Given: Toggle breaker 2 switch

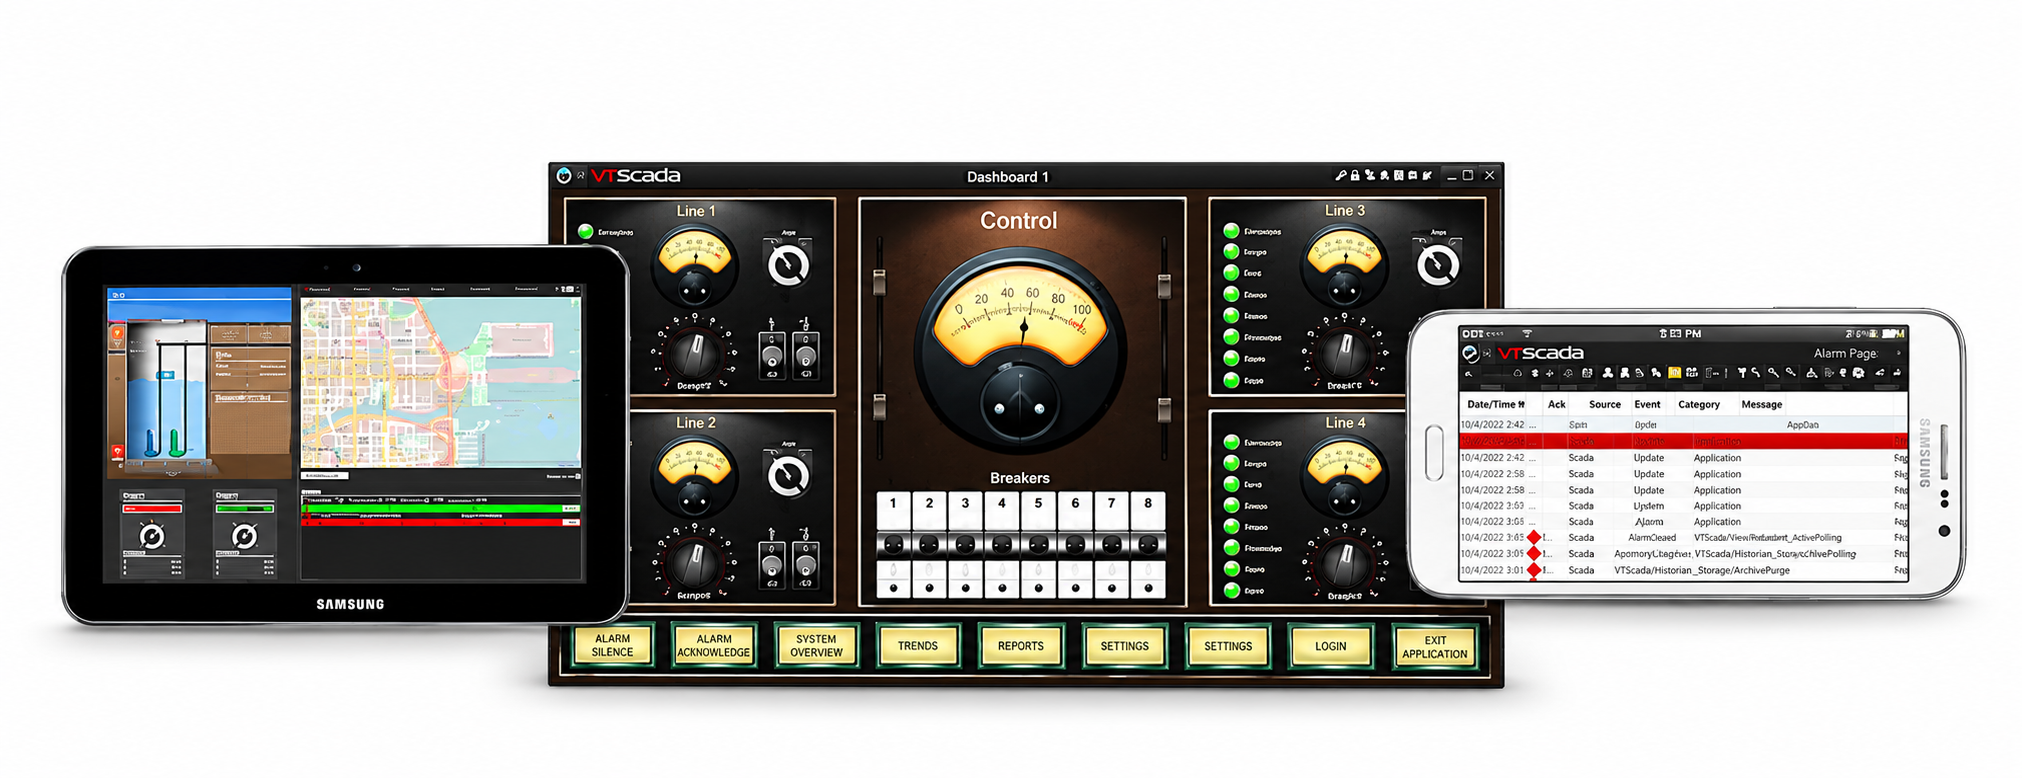Looking at the screenshot, I should (x=929, y=545).
